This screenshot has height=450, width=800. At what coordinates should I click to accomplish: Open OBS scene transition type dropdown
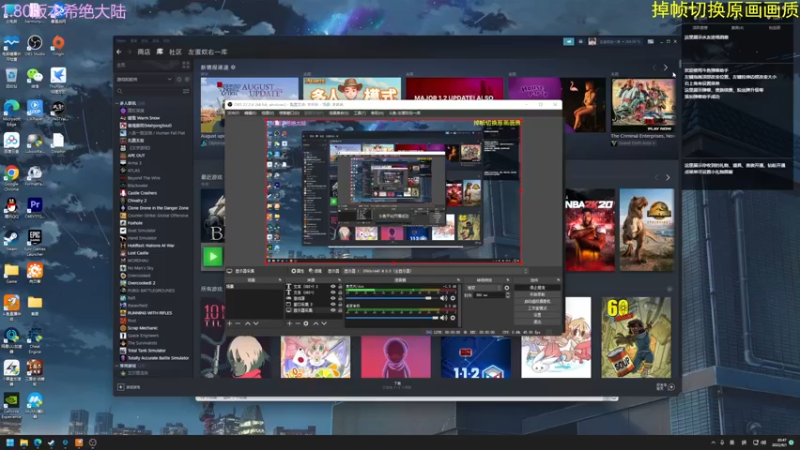483,288
